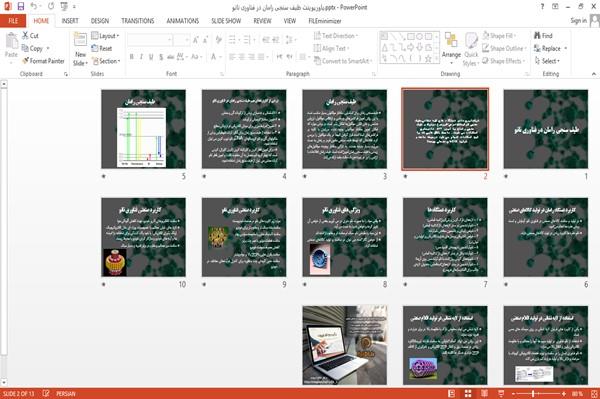Switch to the VIEW tab

pyautogui.click(x=290, y=21)
